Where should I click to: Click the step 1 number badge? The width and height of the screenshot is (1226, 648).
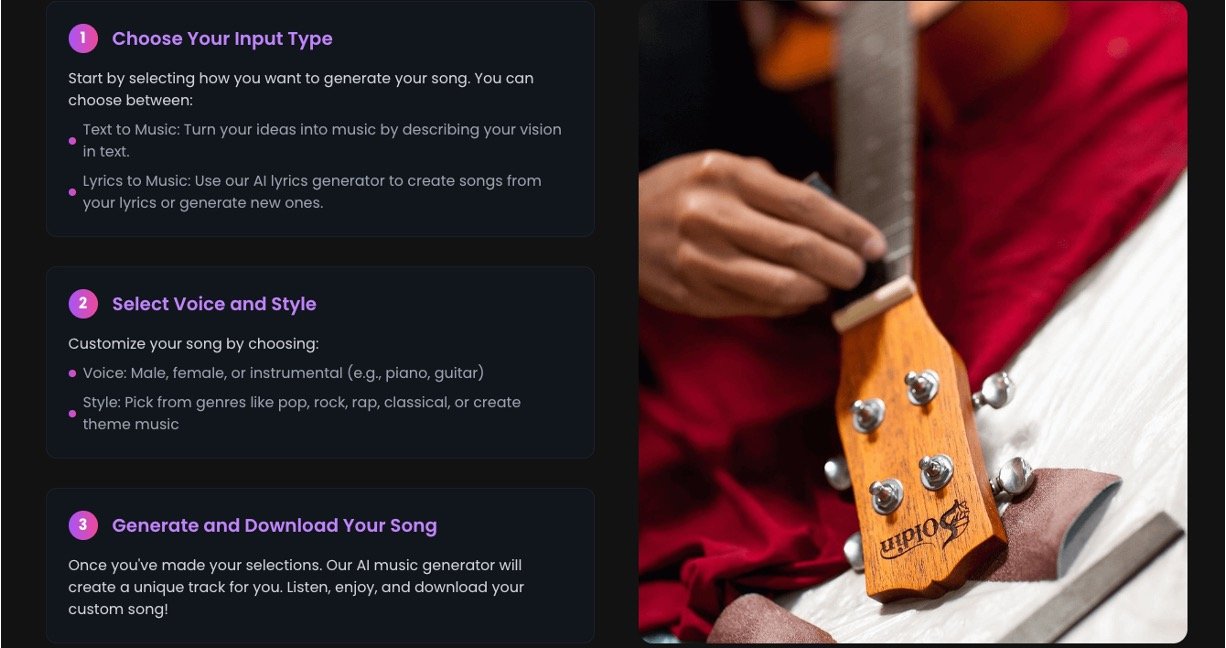coord(83,39)
